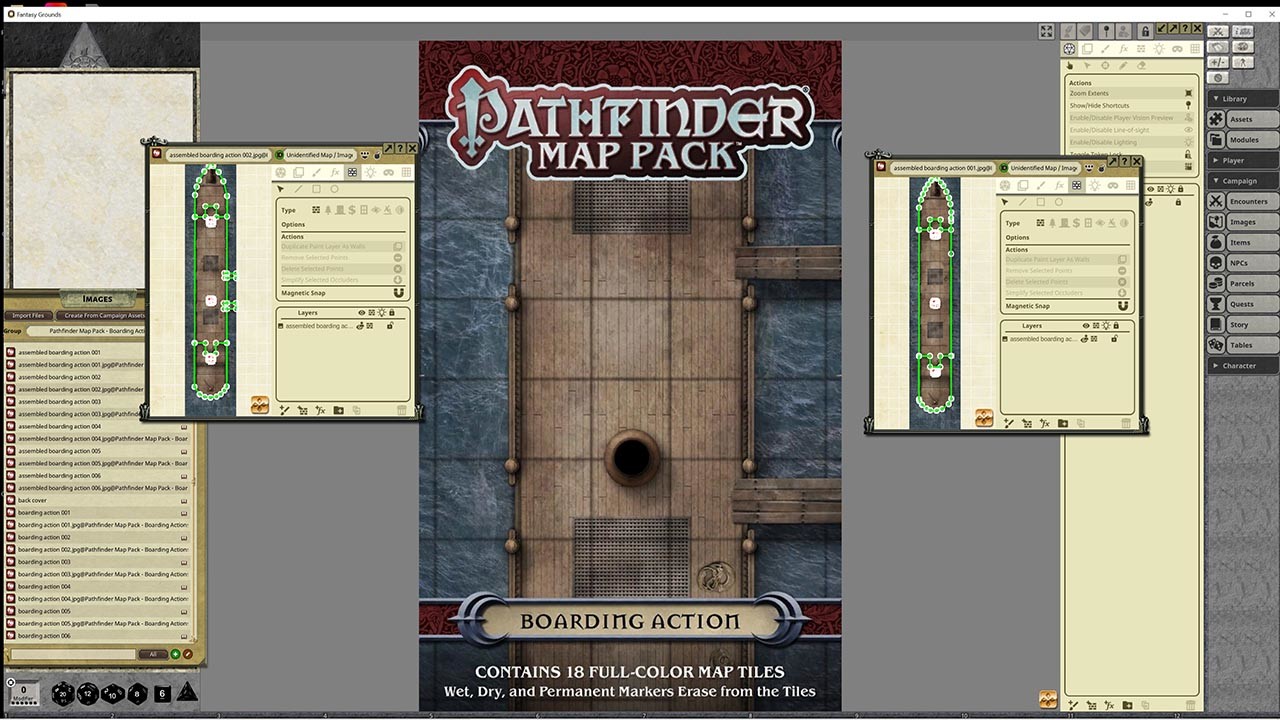The image size is (1280, 720).
Task: Roll the d20 die in the dice tray
Action: tap(62, 692)
